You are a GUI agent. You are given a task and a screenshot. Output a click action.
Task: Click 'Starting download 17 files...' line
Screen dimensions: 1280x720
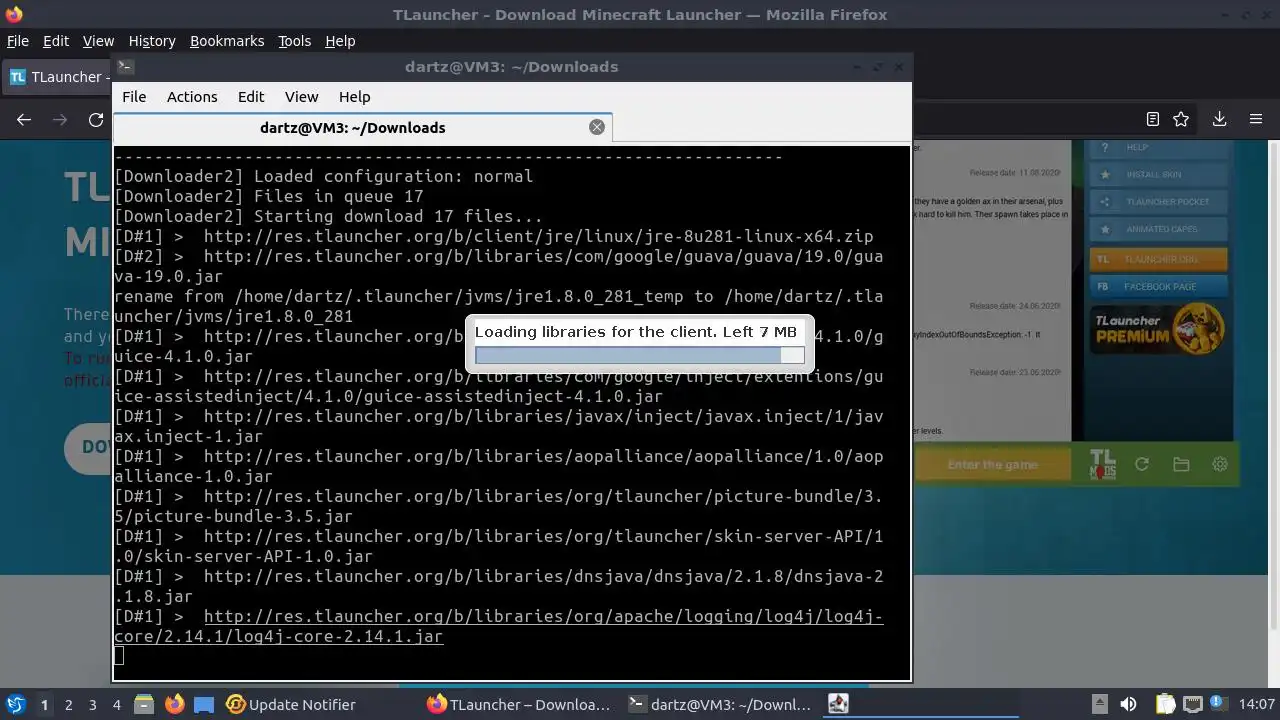(328, 216)
